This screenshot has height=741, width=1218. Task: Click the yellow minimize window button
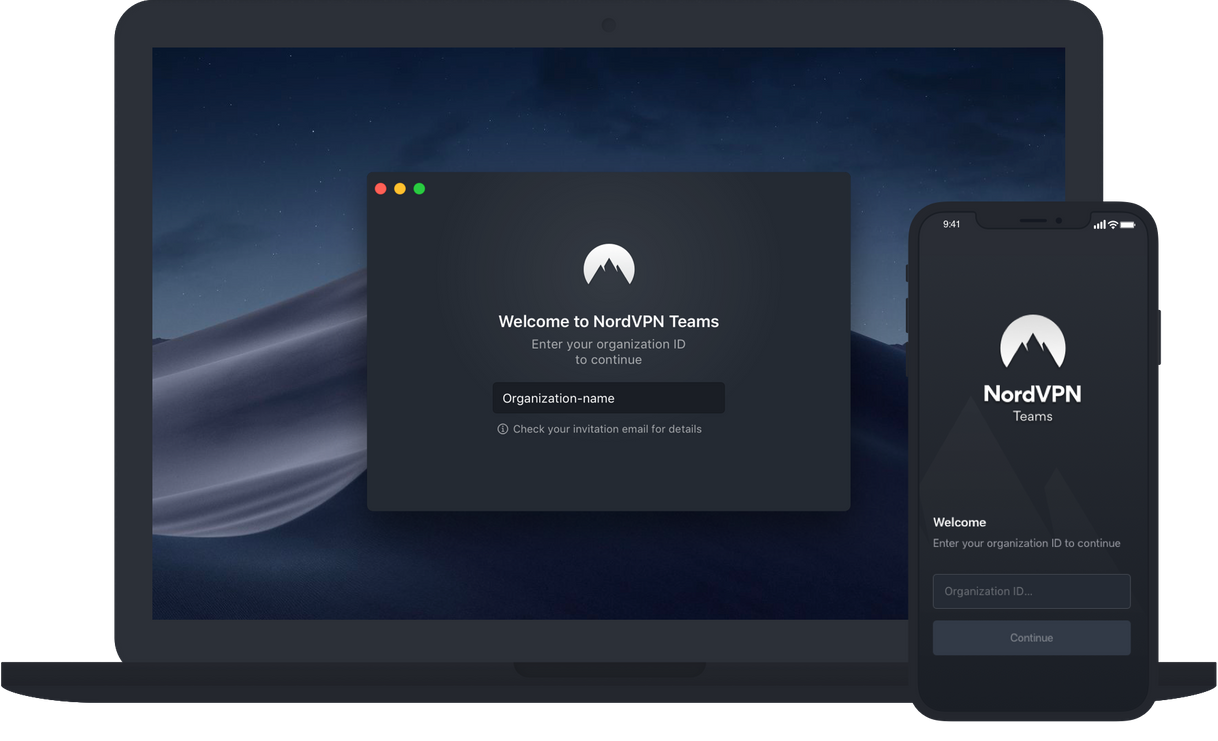click(400, 189)
